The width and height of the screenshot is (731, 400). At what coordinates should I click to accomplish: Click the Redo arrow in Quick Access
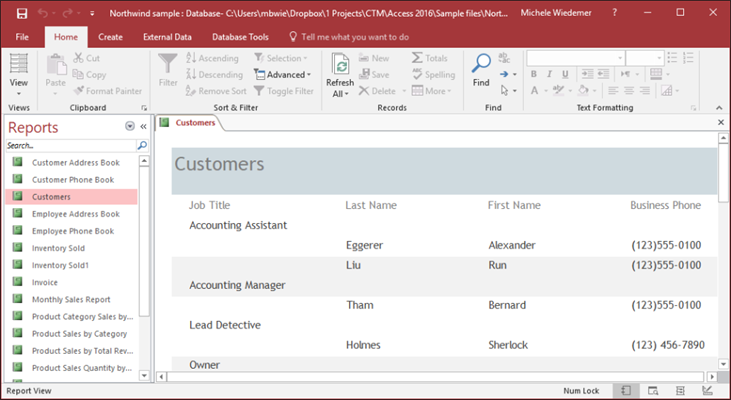pyautogui.click(x=68, y=13)
